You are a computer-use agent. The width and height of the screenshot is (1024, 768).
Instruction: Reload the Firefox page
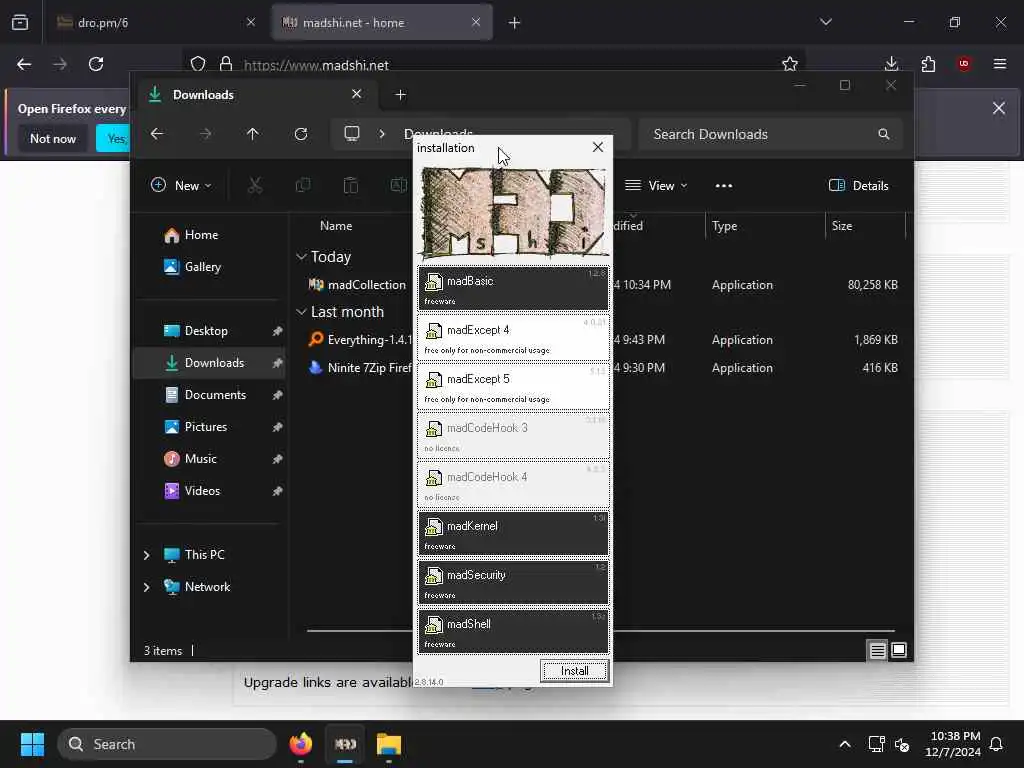(x=96, y=64)
